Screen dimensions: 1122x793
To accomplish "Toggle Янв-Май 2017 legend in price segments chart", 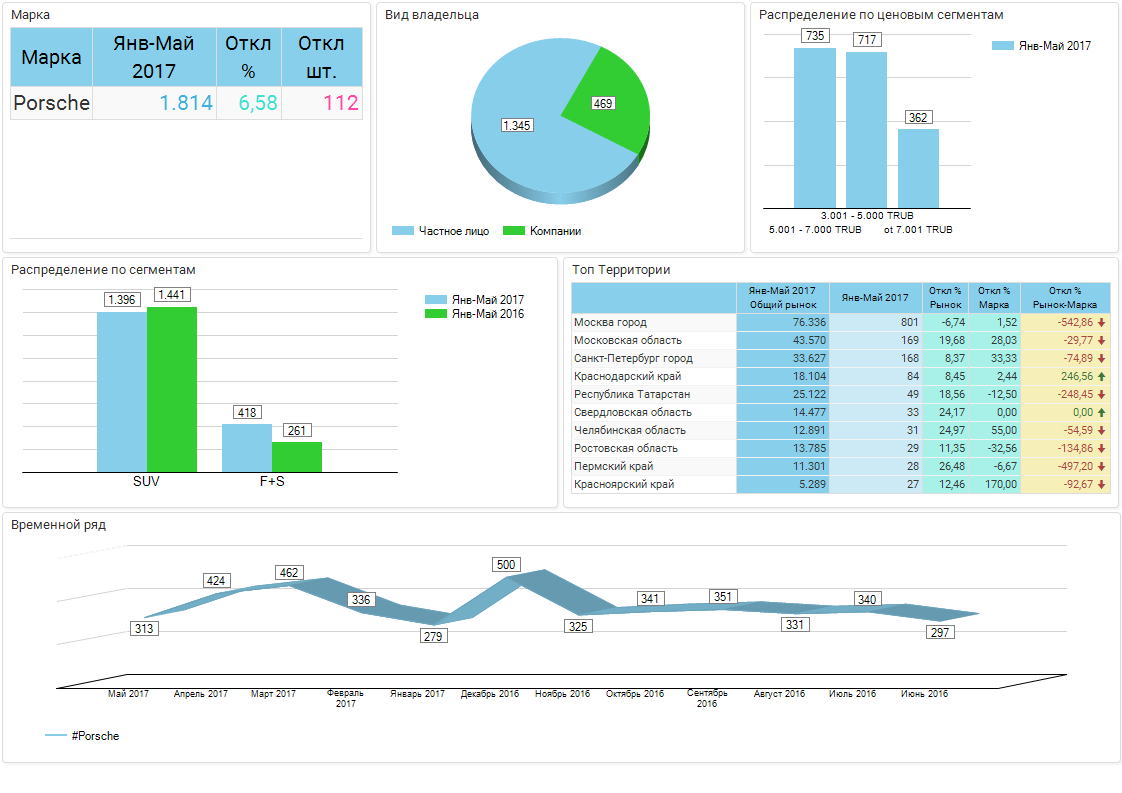I will 1003,46.
